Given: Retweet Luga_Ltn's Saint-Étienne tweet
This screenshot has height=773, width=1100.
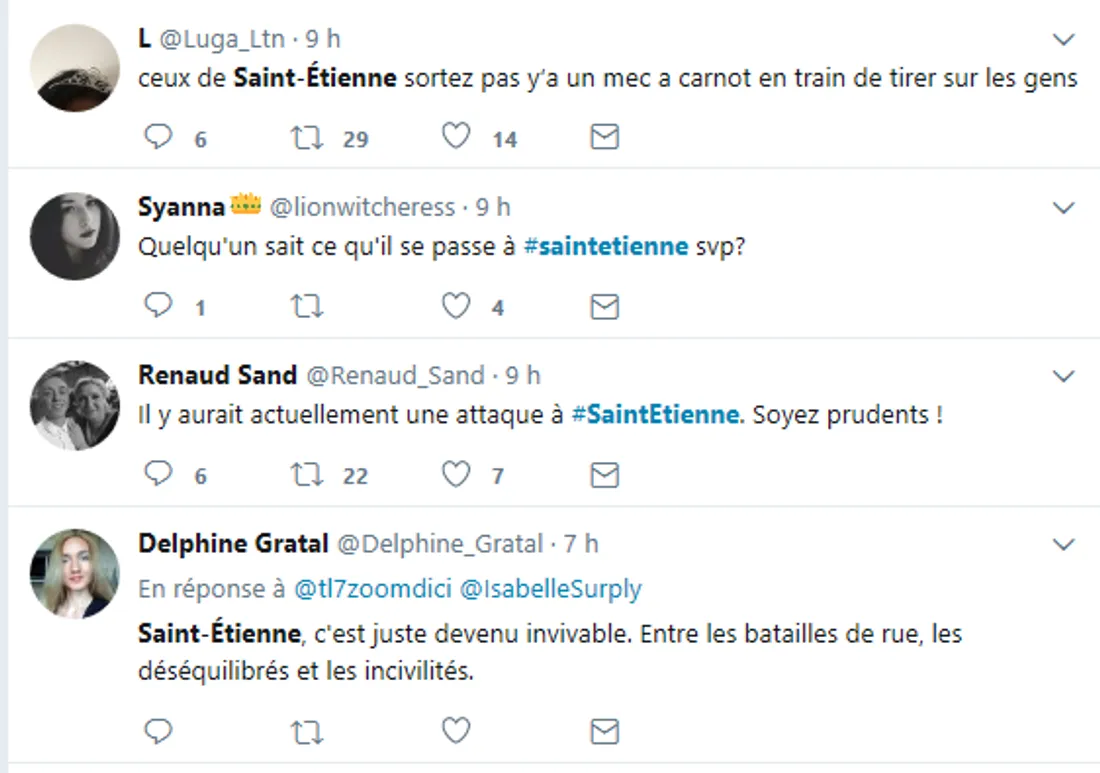Looking at the screenshot, I should (x=305, y=137).
